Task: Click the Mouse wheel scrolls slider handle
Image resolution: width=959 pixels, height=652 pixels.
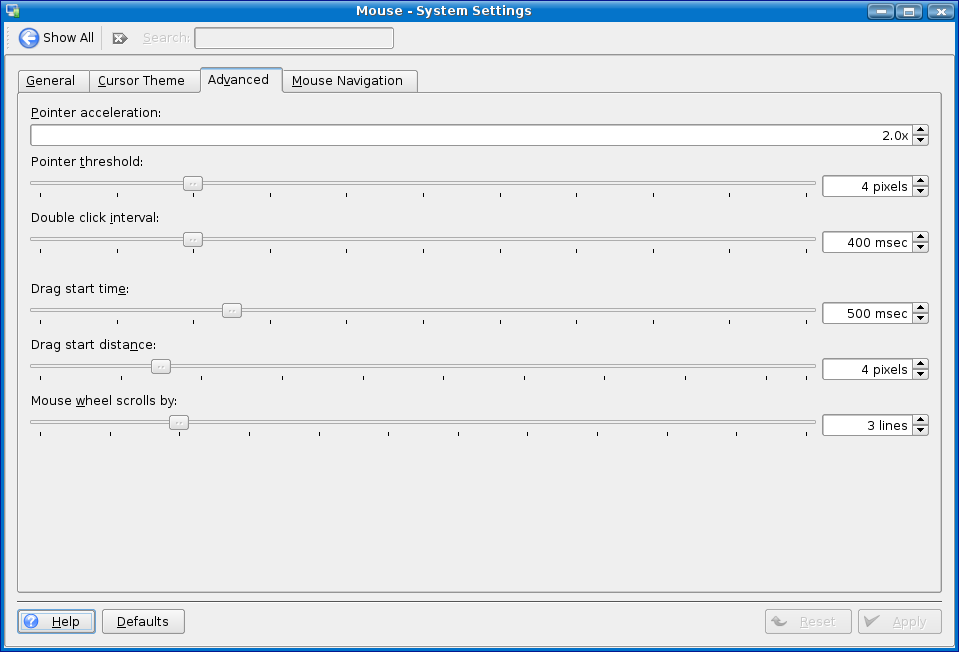Action: click(178, 422)
